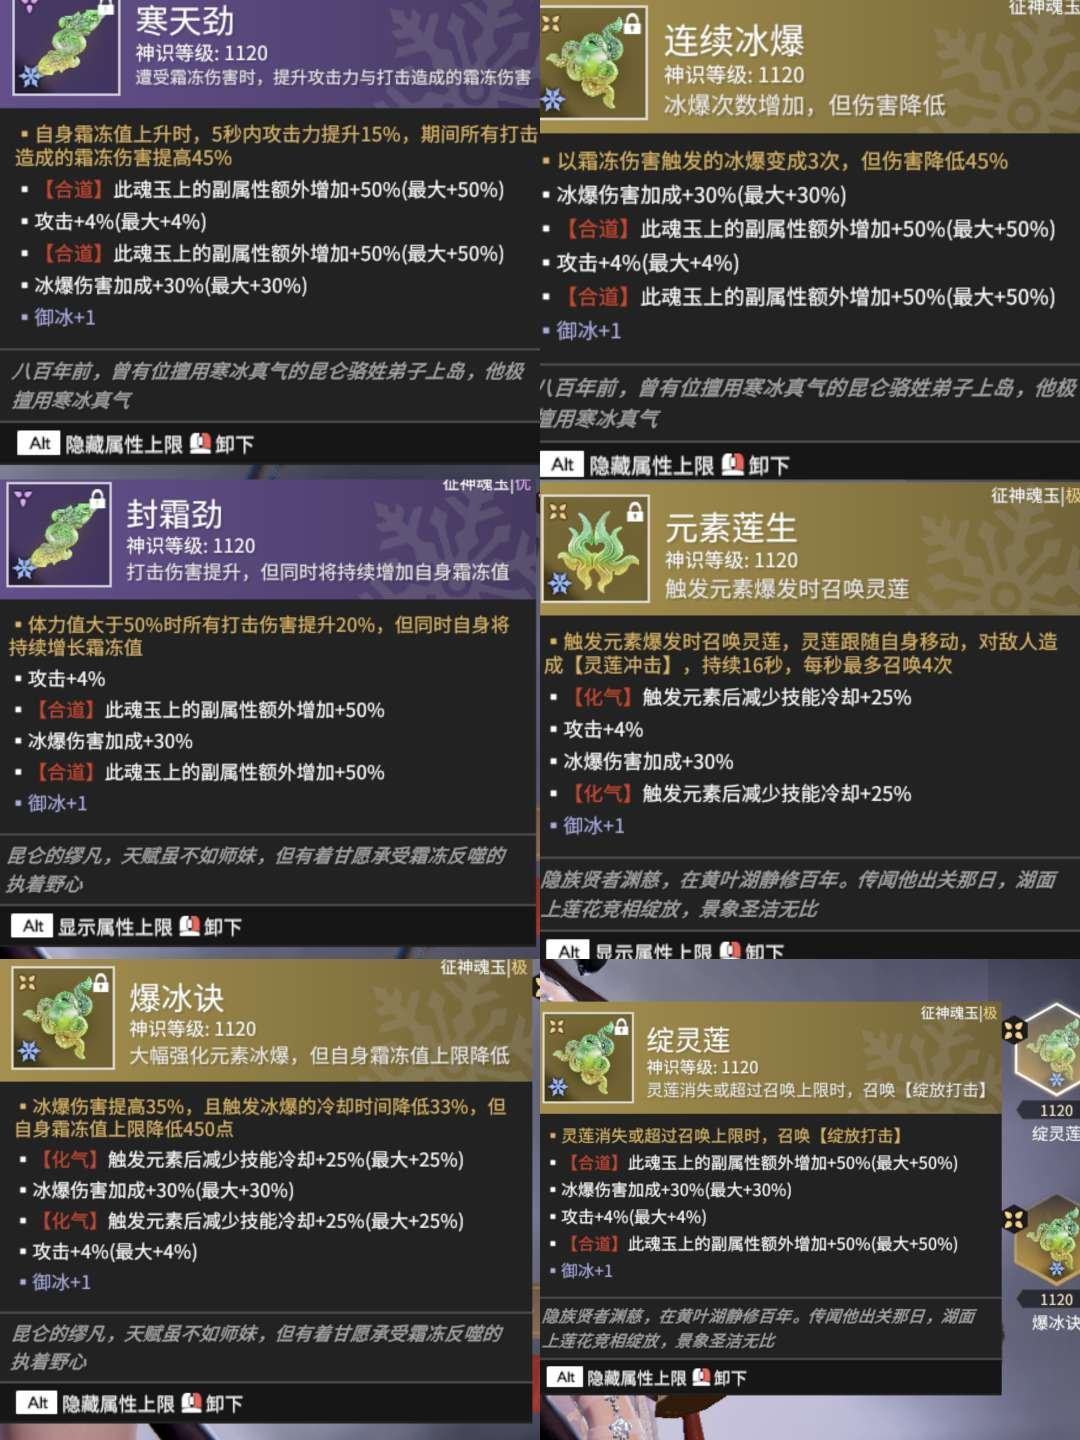Click the 连续冰爆 soul jade icon
1080x1440 pixels.
click(594, 62)
